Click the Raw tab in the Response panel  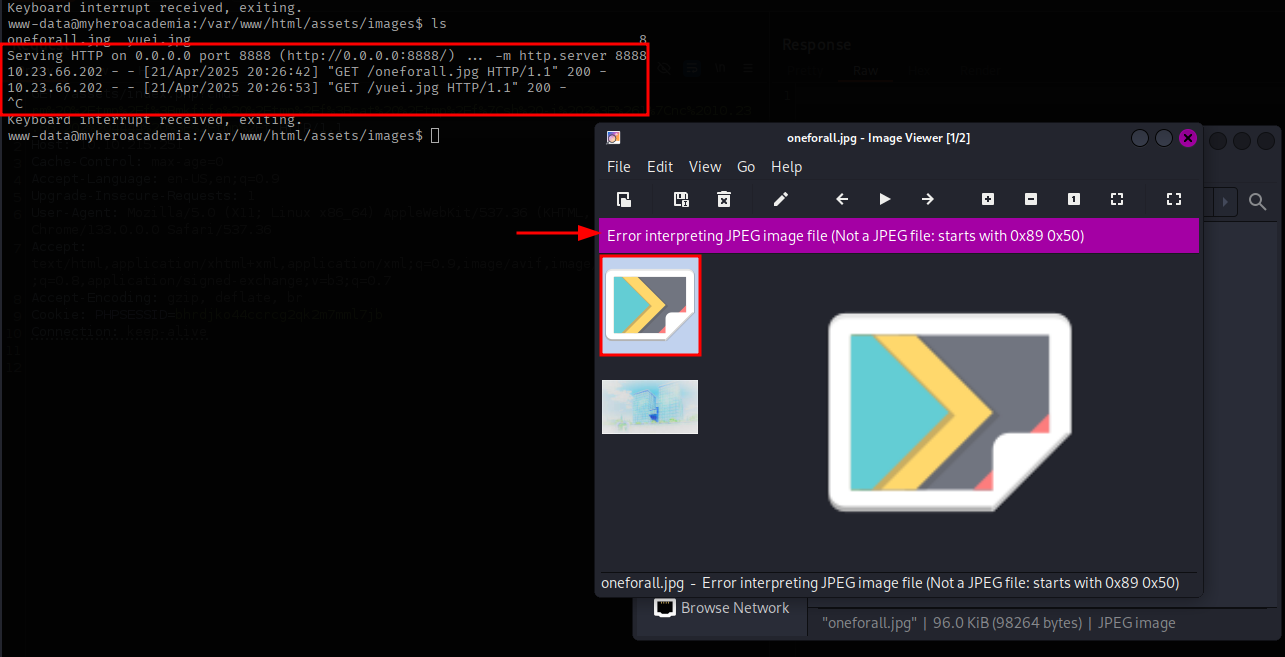[x=864, y=71]
